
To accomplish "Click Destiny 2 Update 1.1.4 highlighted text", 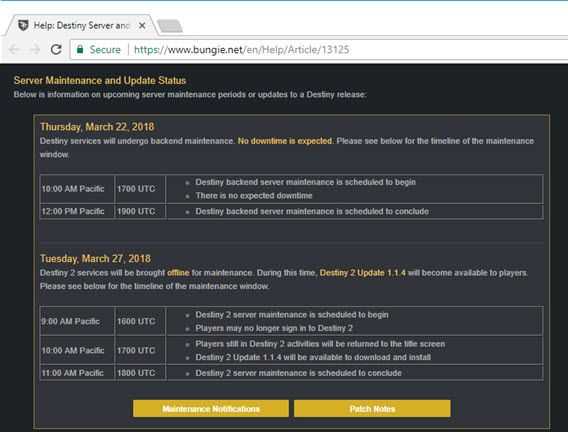I will coord(363,273).
